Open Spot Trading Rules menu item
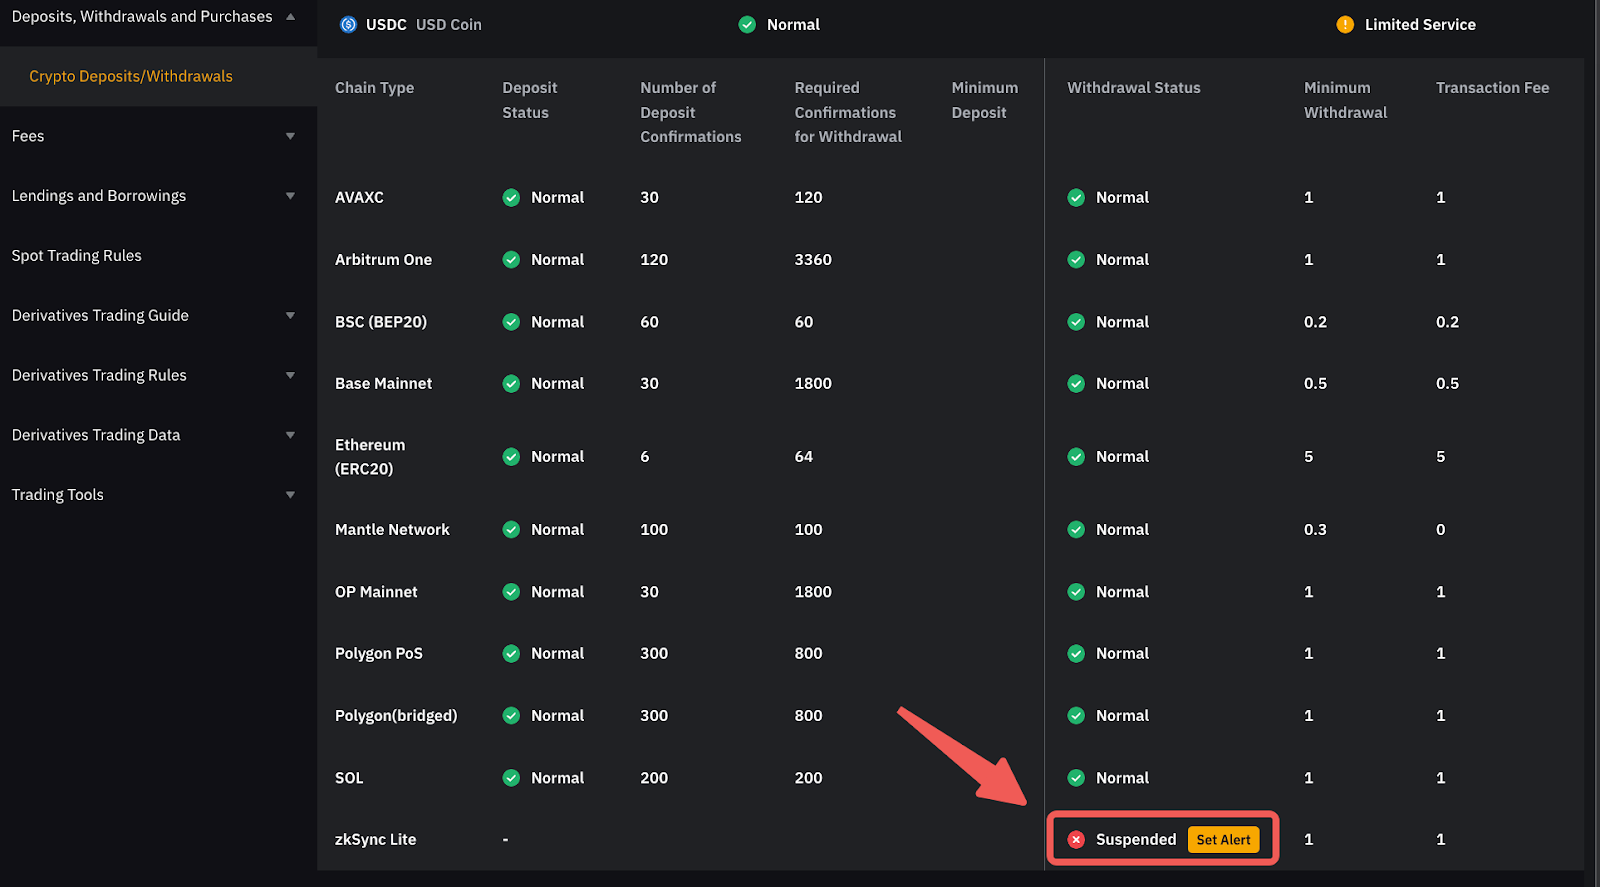This screenshot has height=887, width=1600. tap(77, 256)
